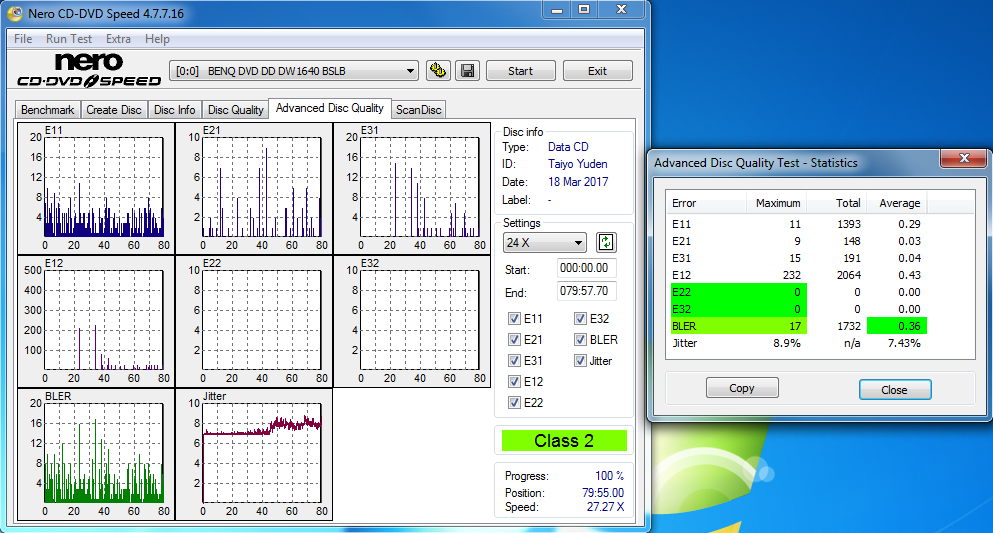Select the E21 row in Statistics table
The width and height of the screenshot is (993, 533).
(797, 241)
